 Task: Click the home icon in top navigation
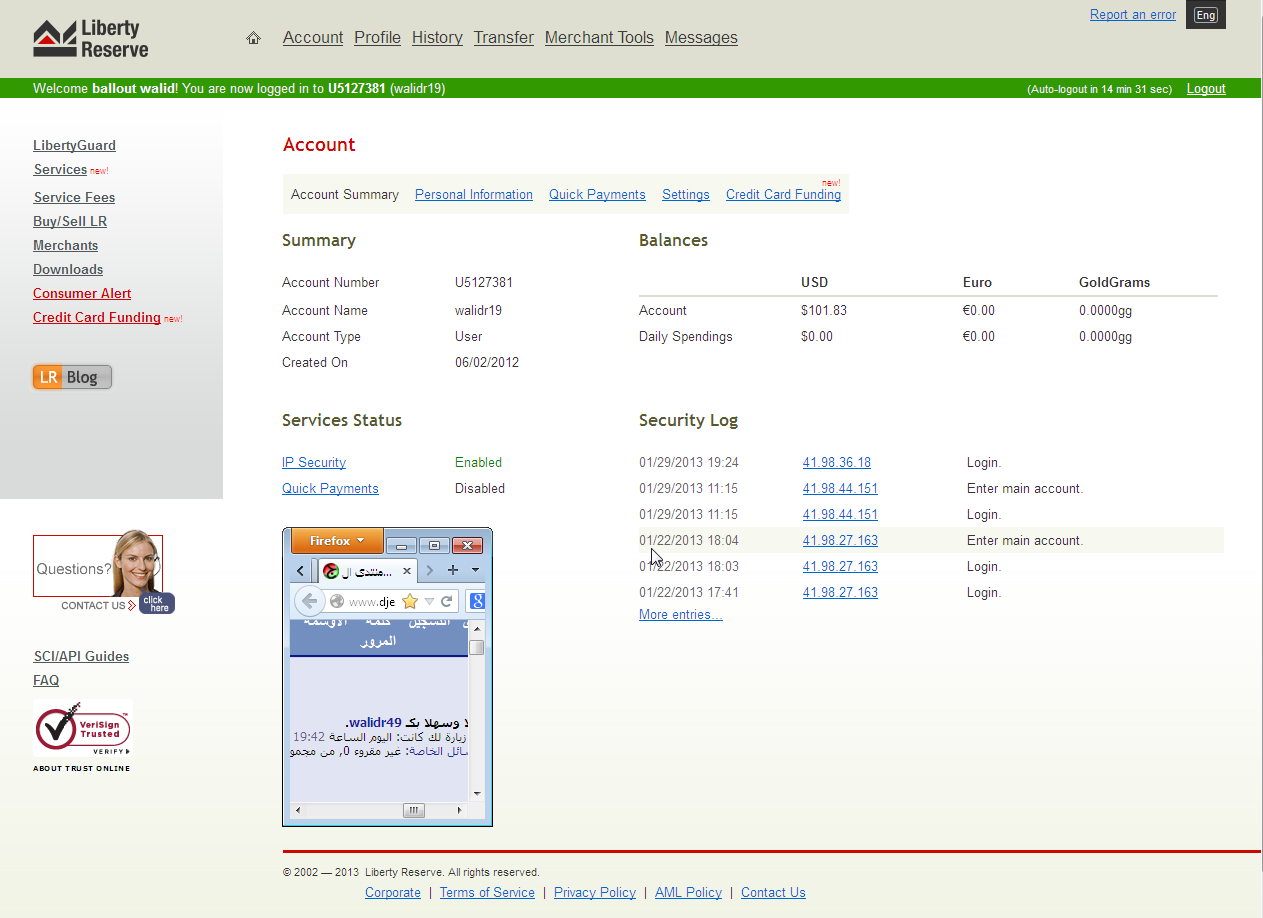tap(253, 38)
